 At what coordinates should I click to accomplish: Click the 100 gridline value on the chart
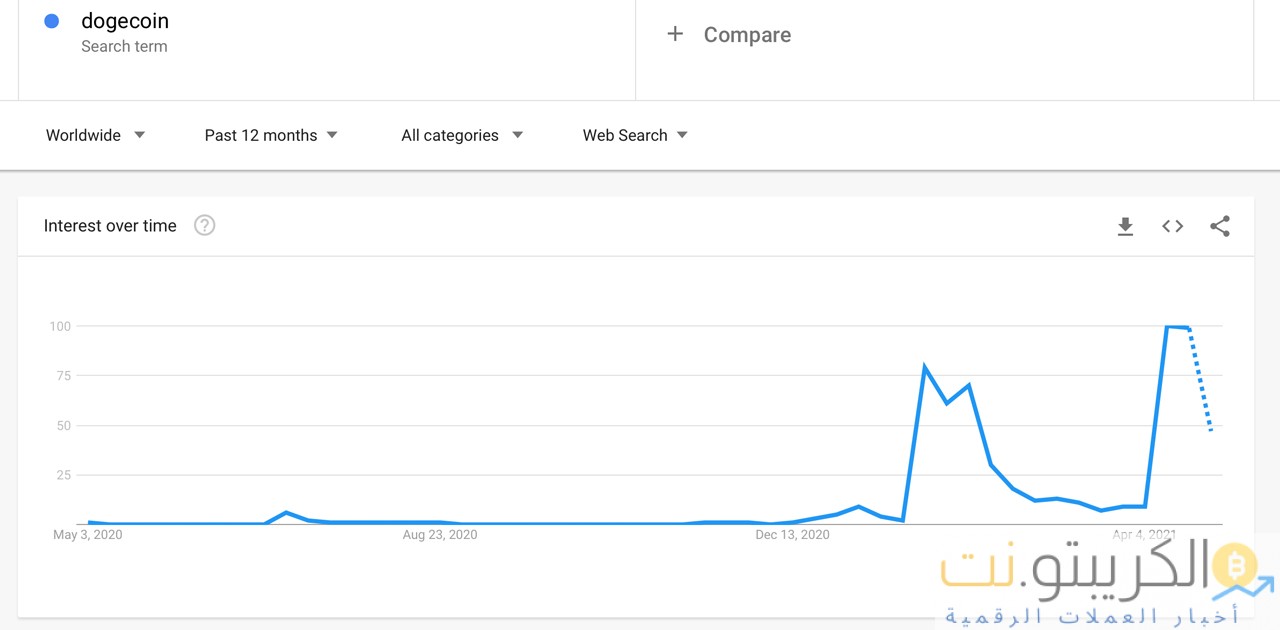[60, 326]
